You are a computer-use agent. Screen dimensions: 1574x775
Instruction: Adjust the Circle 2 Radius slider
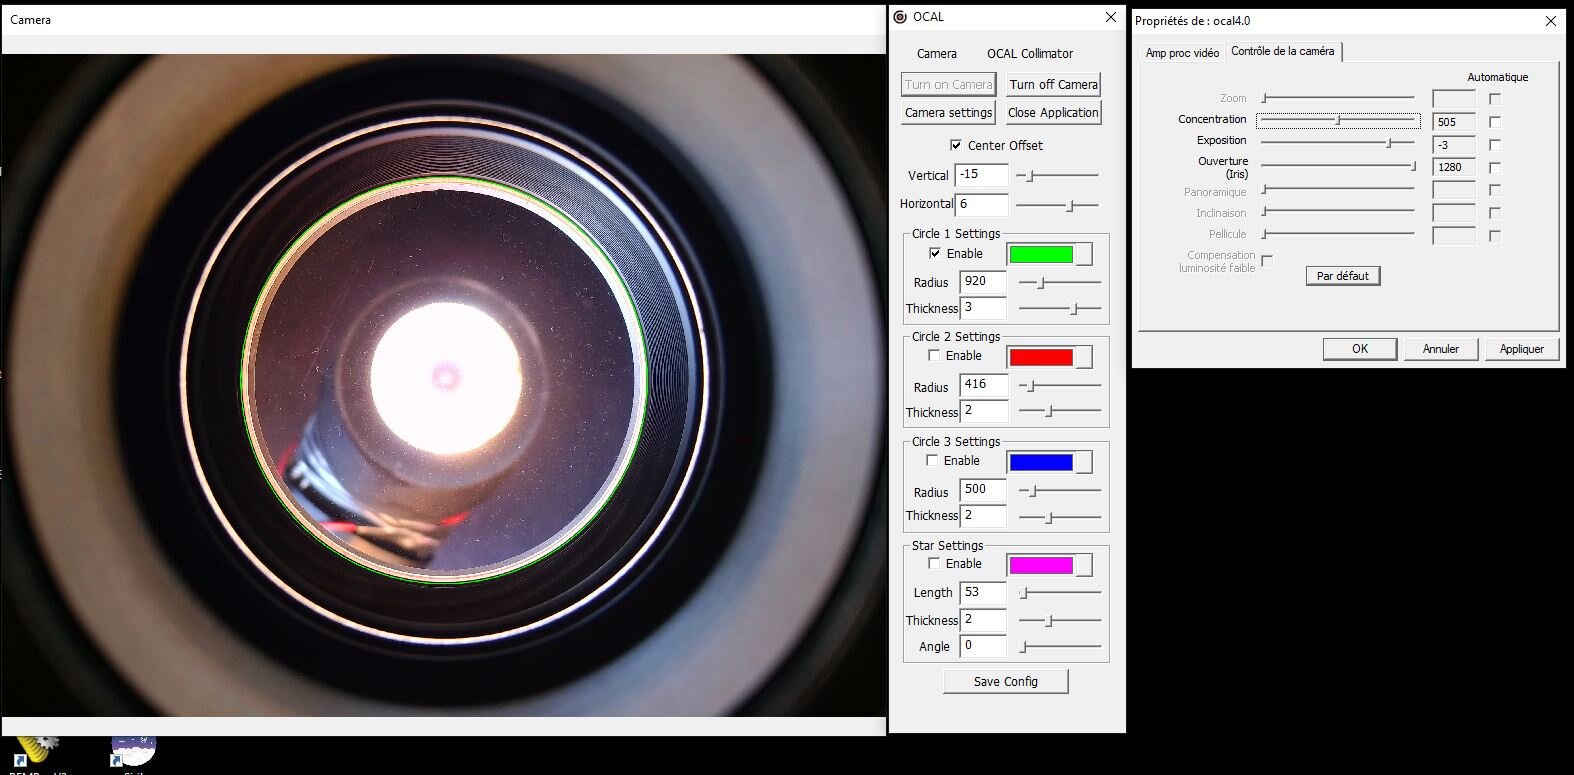click(x=1060, y=386)
